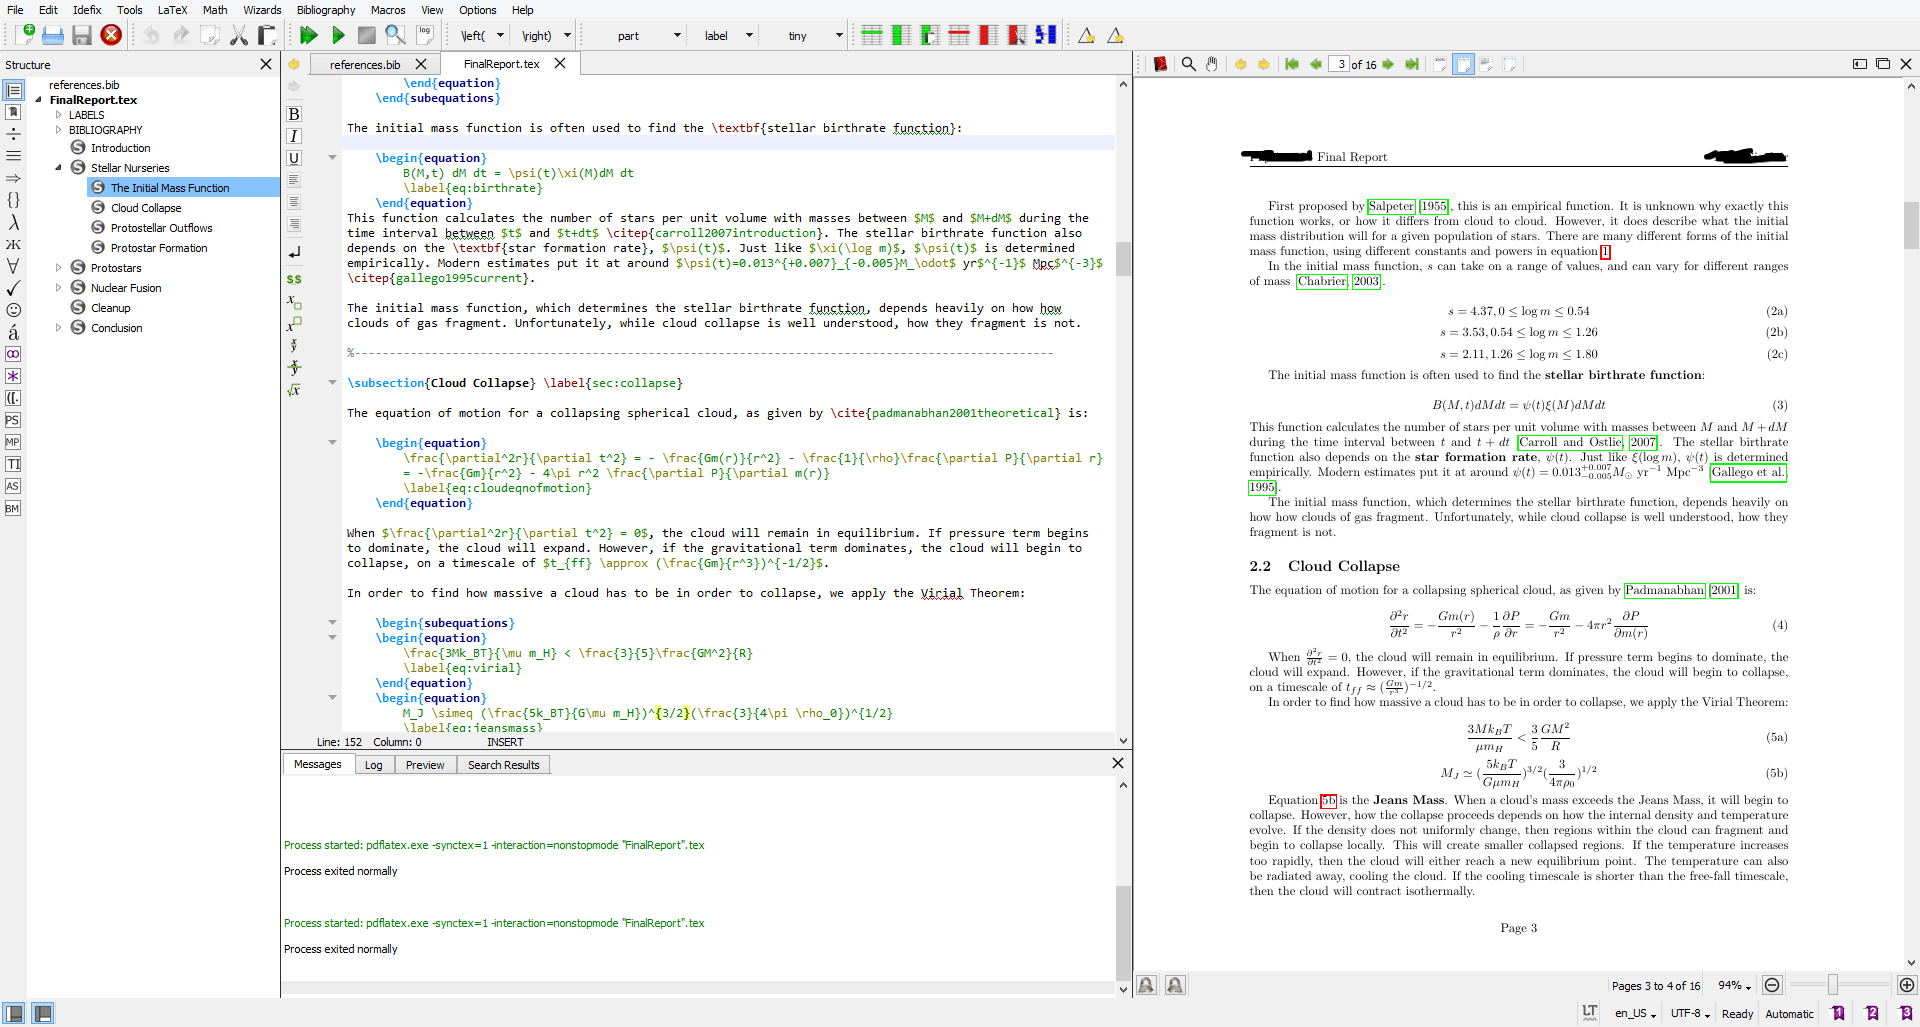This screenshot has height=1027, width=1920.
Task: Insert inline math $$ icon
Action: click(294, 279)
